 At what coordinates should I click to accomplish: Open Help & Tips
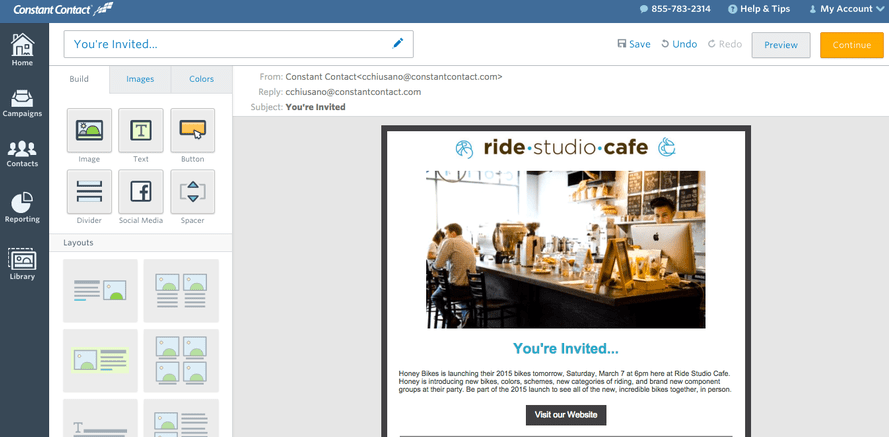click(x=759, y=9)
